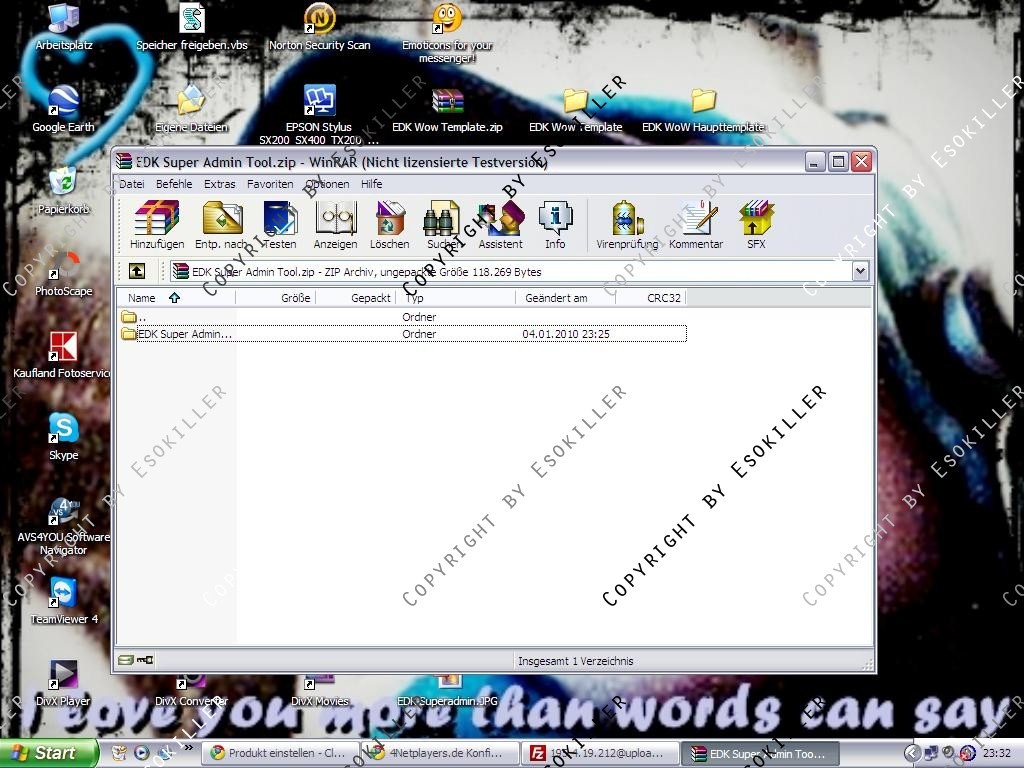Switch to FileZilla upload taskbar window
1024x768 pixels.
coord(600,753)
